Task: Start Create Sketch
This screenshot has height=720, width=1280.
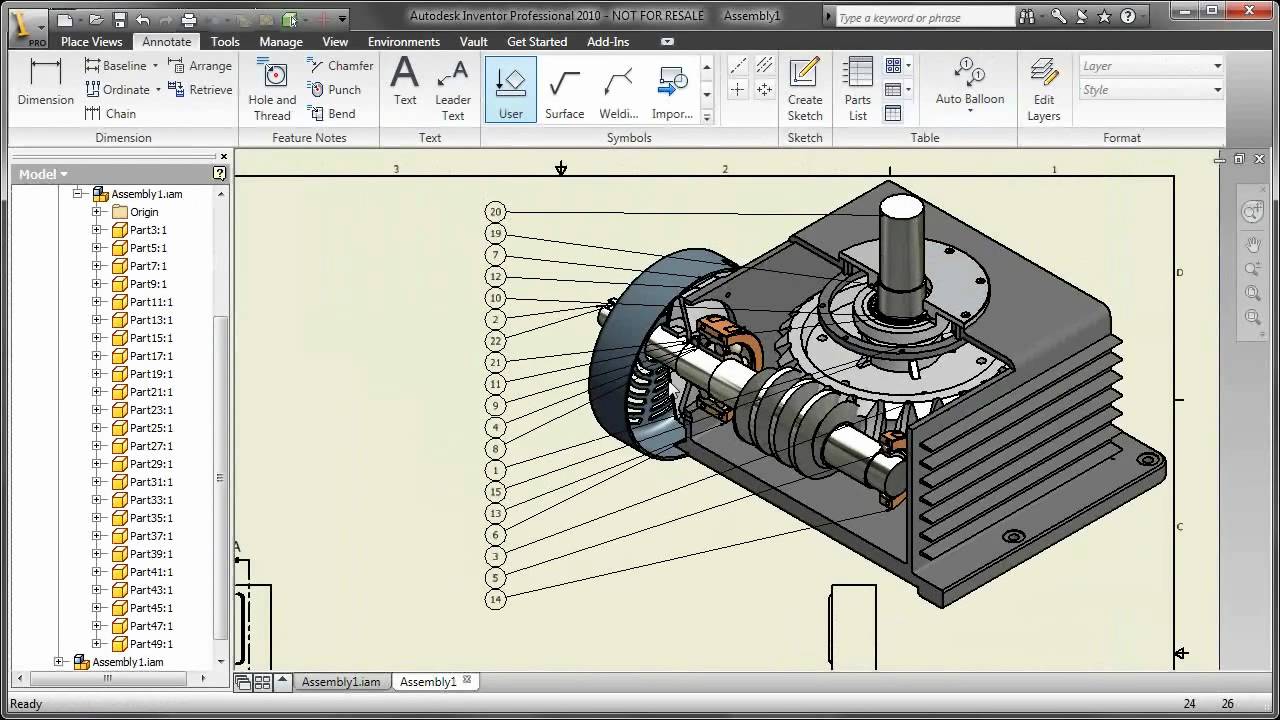Action: click(805, 90)
